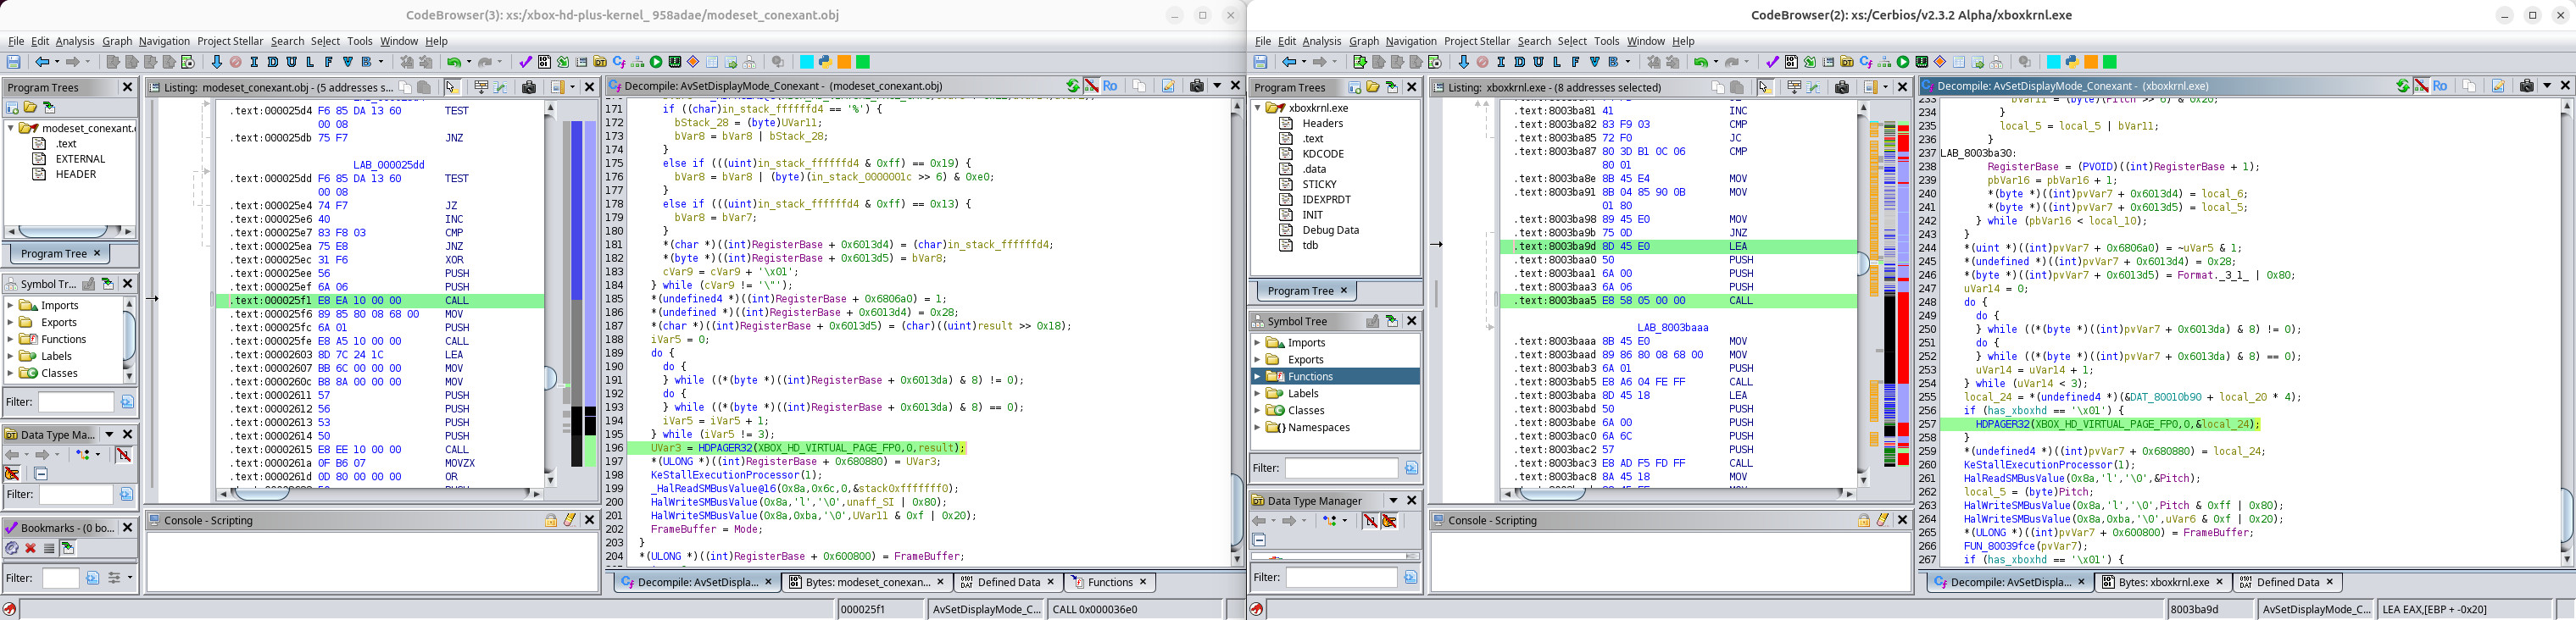
Task: Open undo history dropdown arrow in left toolbar
Action: click(469, 62)
